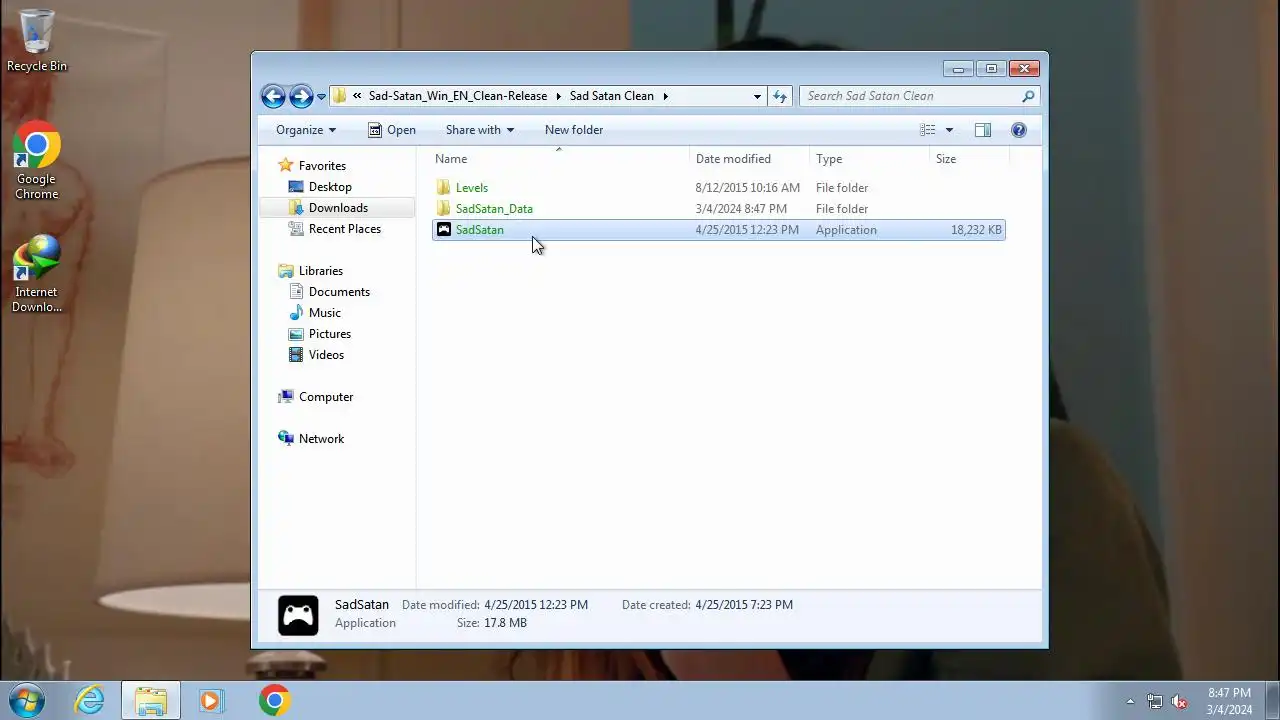
Task: Open Documents library
Action: pyautogui.click(x=339, y=292)
